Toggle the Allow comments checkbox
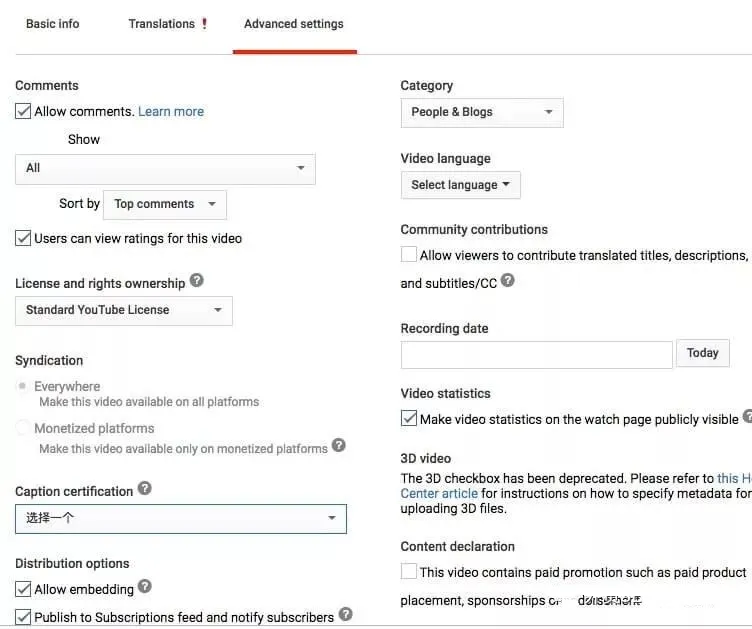 23,111
